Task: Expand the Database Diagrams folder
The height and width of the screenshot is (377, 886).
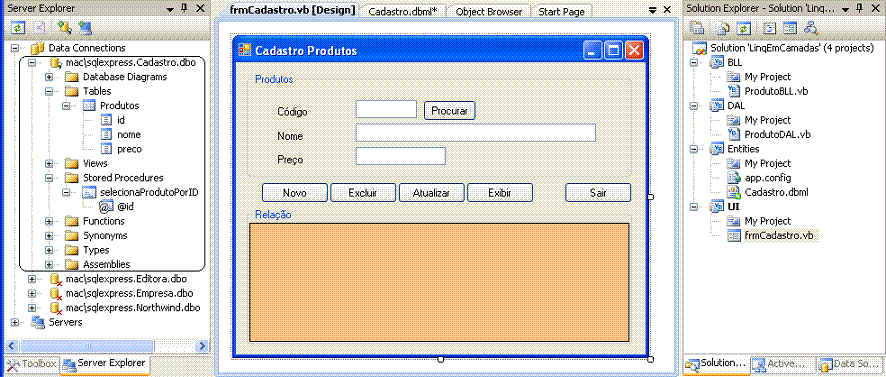Action: [49, 77]
